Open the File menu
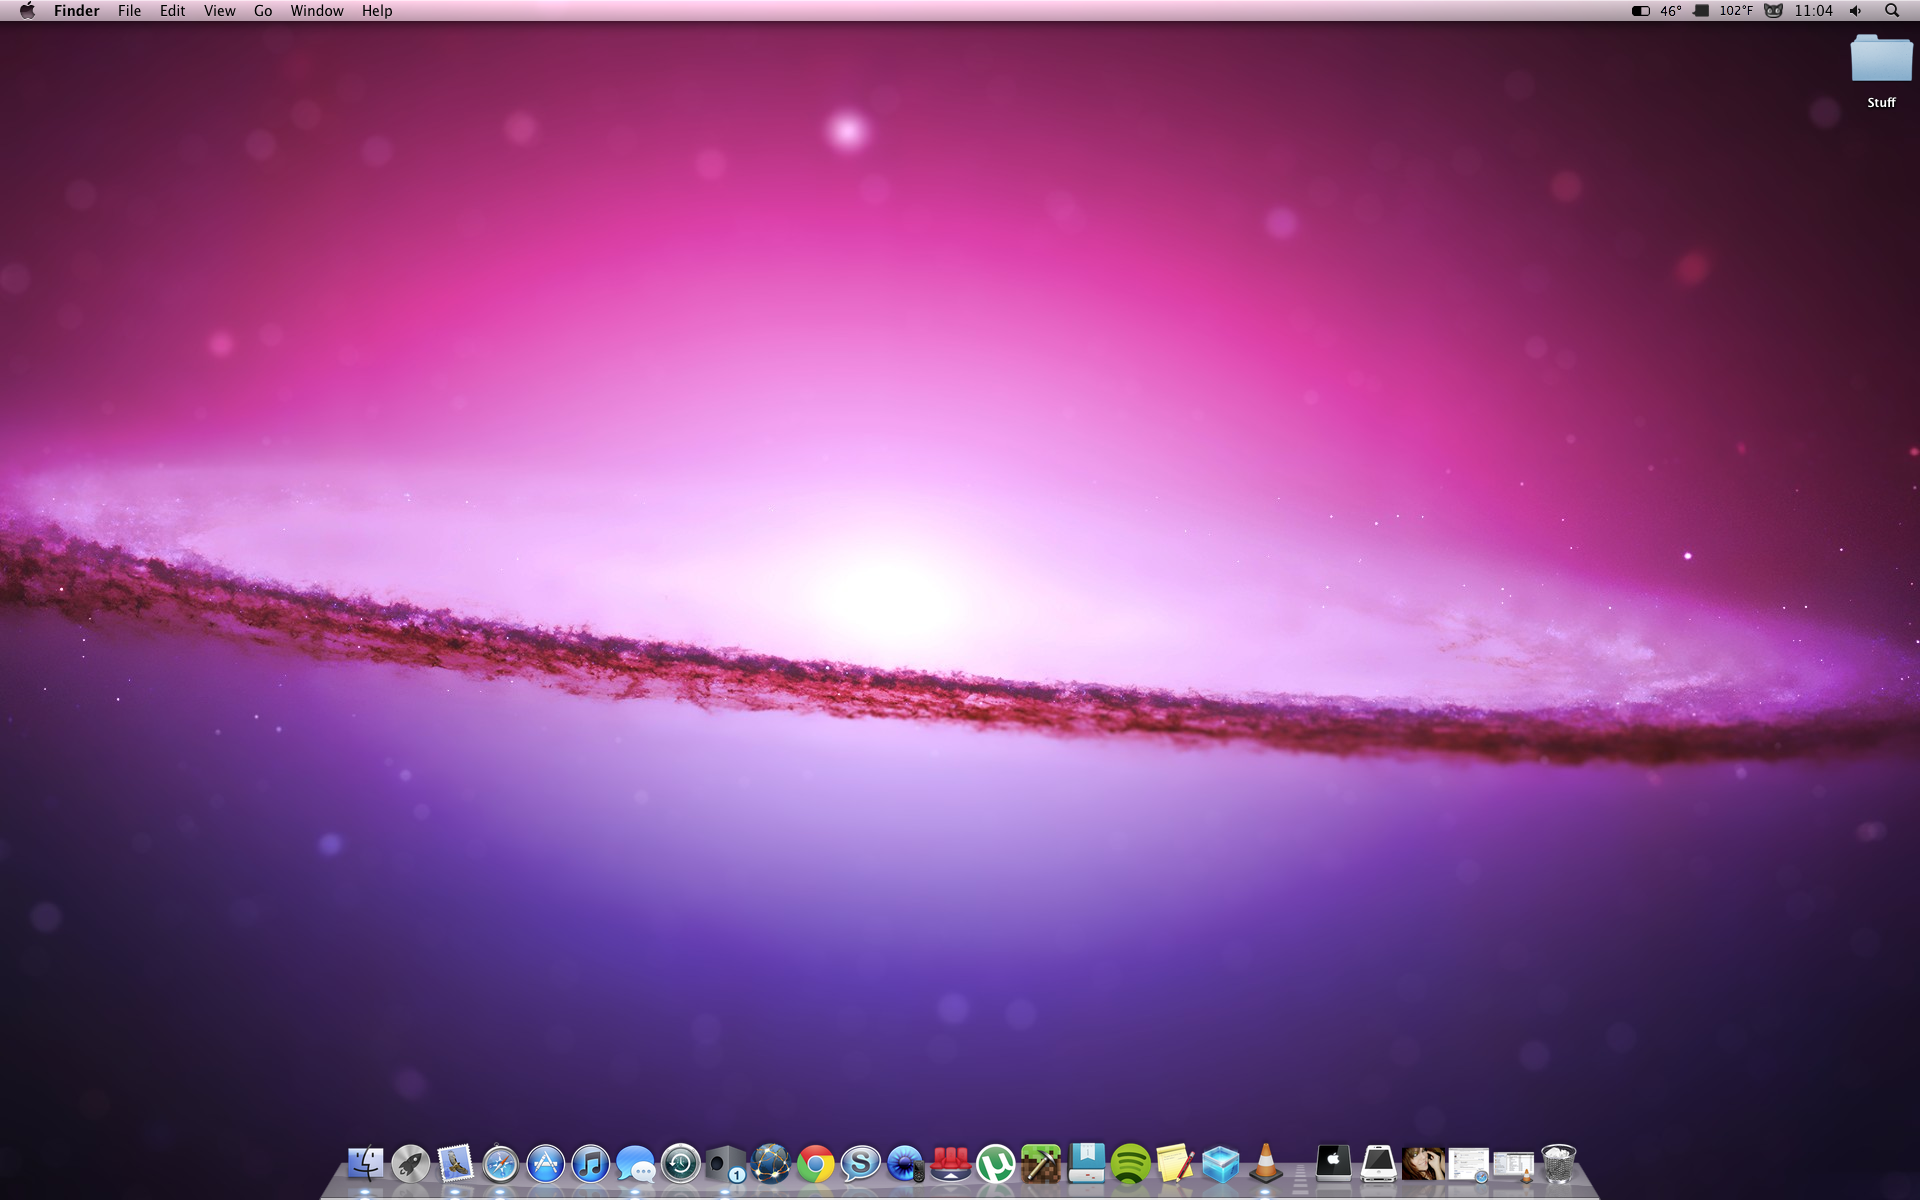This screenshot has height=1200, width=1920. (x=129, y=11)
